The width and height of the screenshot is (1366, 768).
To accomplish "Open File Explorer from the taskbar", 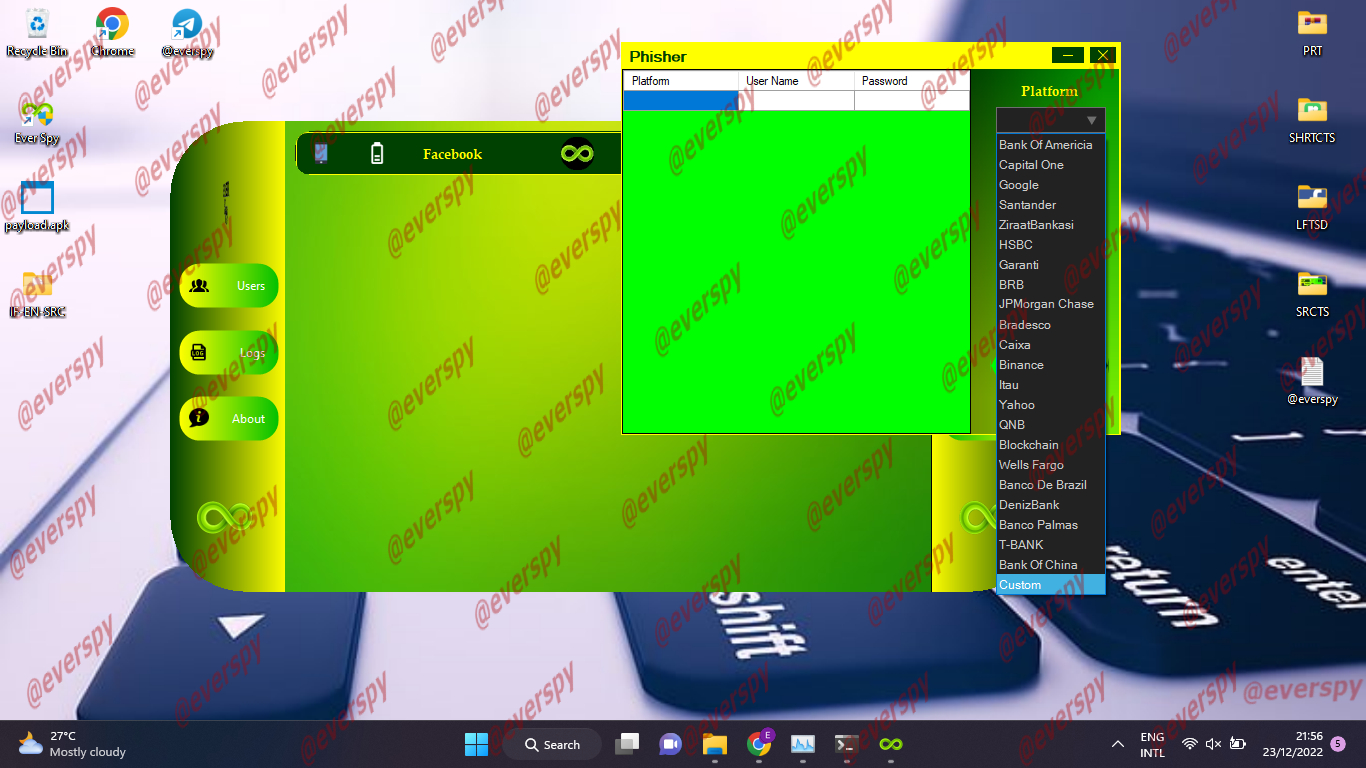I will click(x=714, y=744).
